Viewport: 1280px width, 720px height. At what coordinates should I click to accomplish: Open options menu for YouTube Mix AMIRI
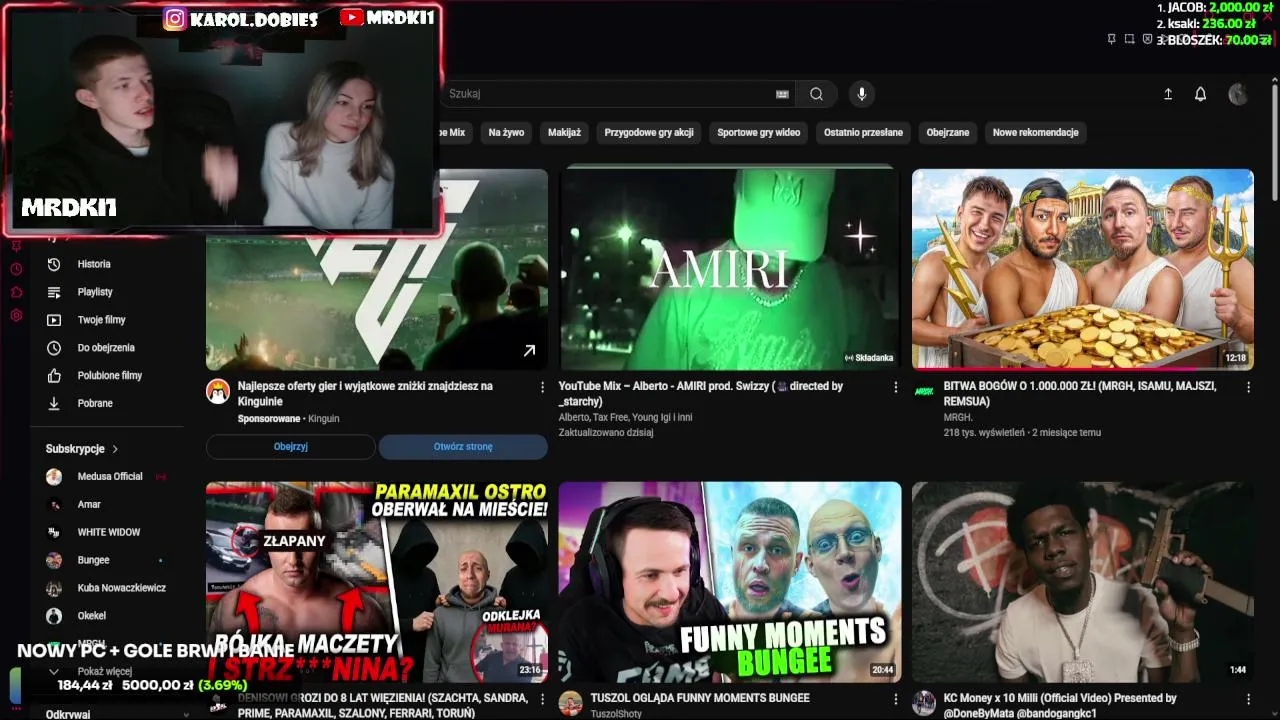(x=896, y=387)
